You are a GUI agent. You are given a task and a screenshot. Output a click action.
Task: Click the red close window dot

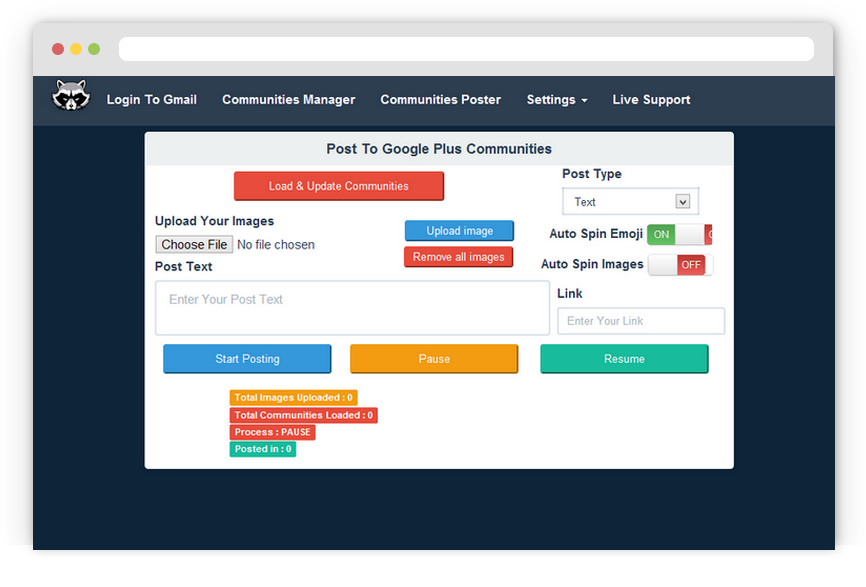[58, 49]
